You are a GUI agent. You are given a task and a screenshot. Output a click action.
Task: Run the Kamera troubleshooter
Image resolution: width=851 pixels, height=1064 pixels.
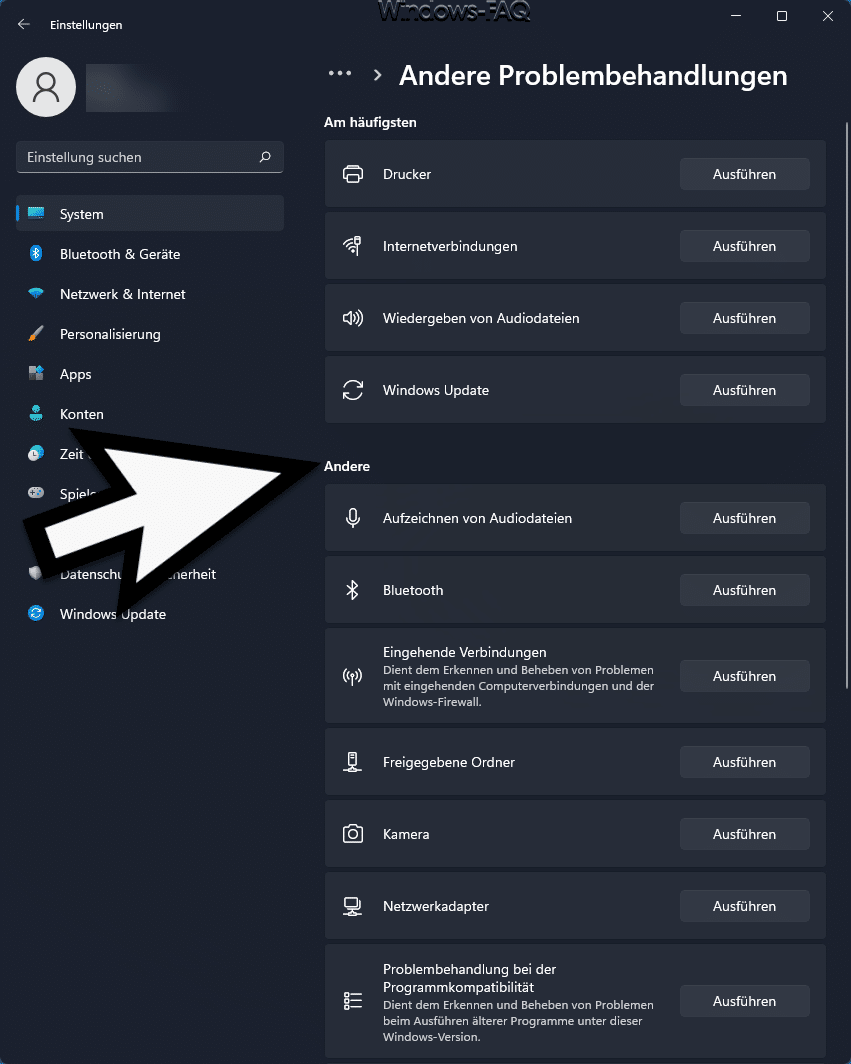744,835
